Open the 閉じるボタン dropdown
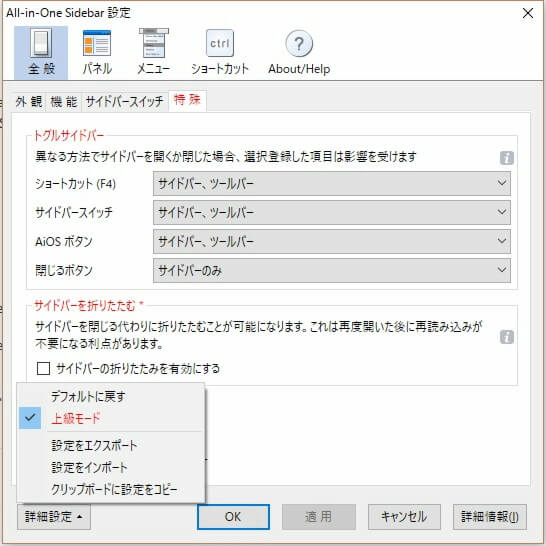 tap(332, 270)
